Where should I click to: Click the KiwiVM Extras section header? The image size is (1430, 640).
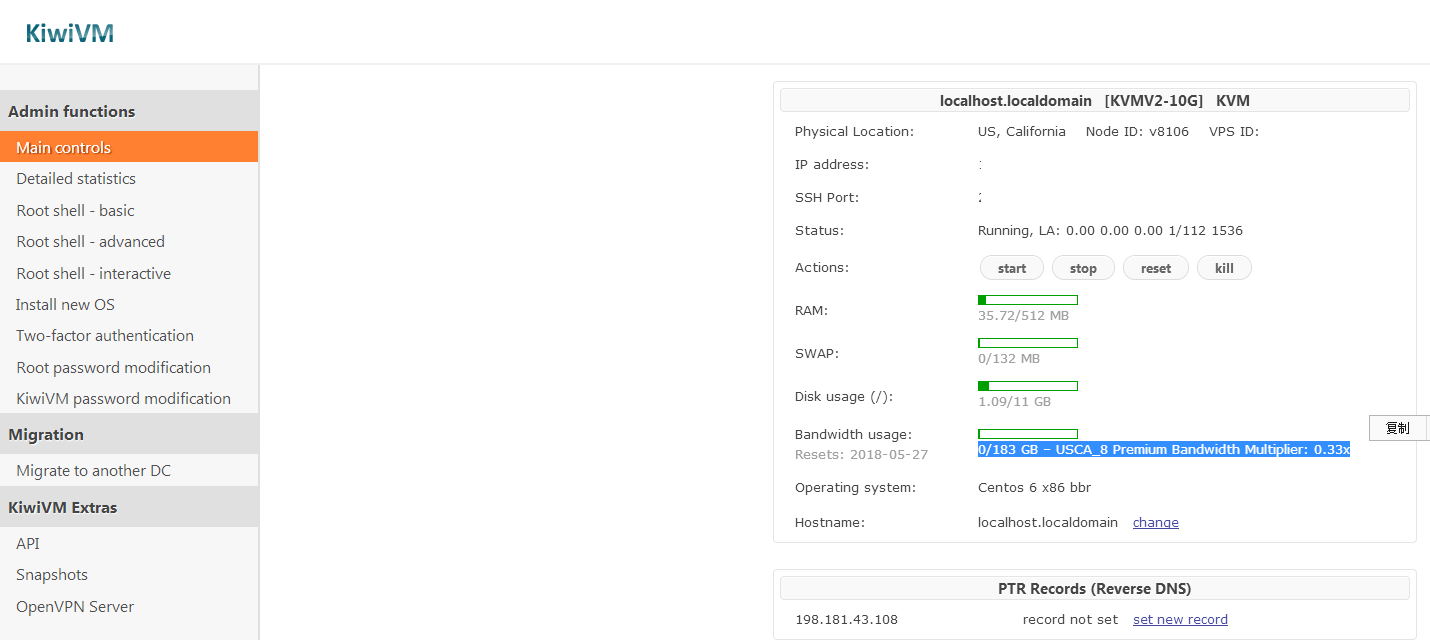pyautogui.click(x=129, y=507)
